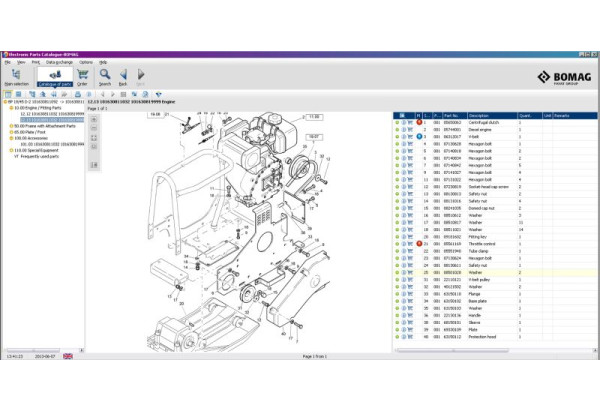The width and height of the screenshot is (600, 412).
Task: Click the Catalogue of parts toolbar button
Action: pos(54,76)
